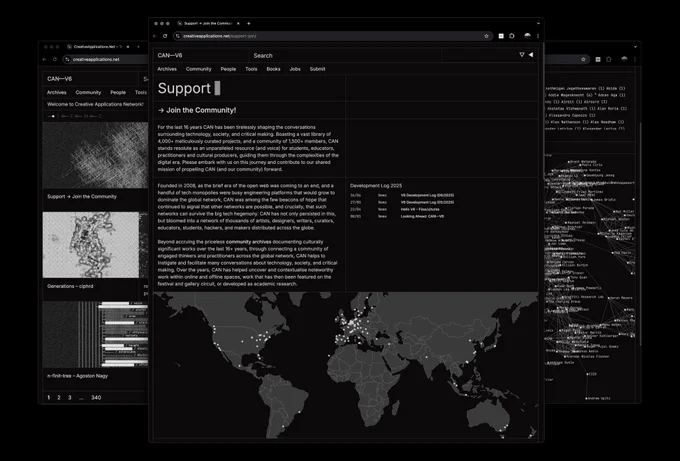Click the CAN—V6 logo in the left window
The image size is (680, 461).
point(59,78)
